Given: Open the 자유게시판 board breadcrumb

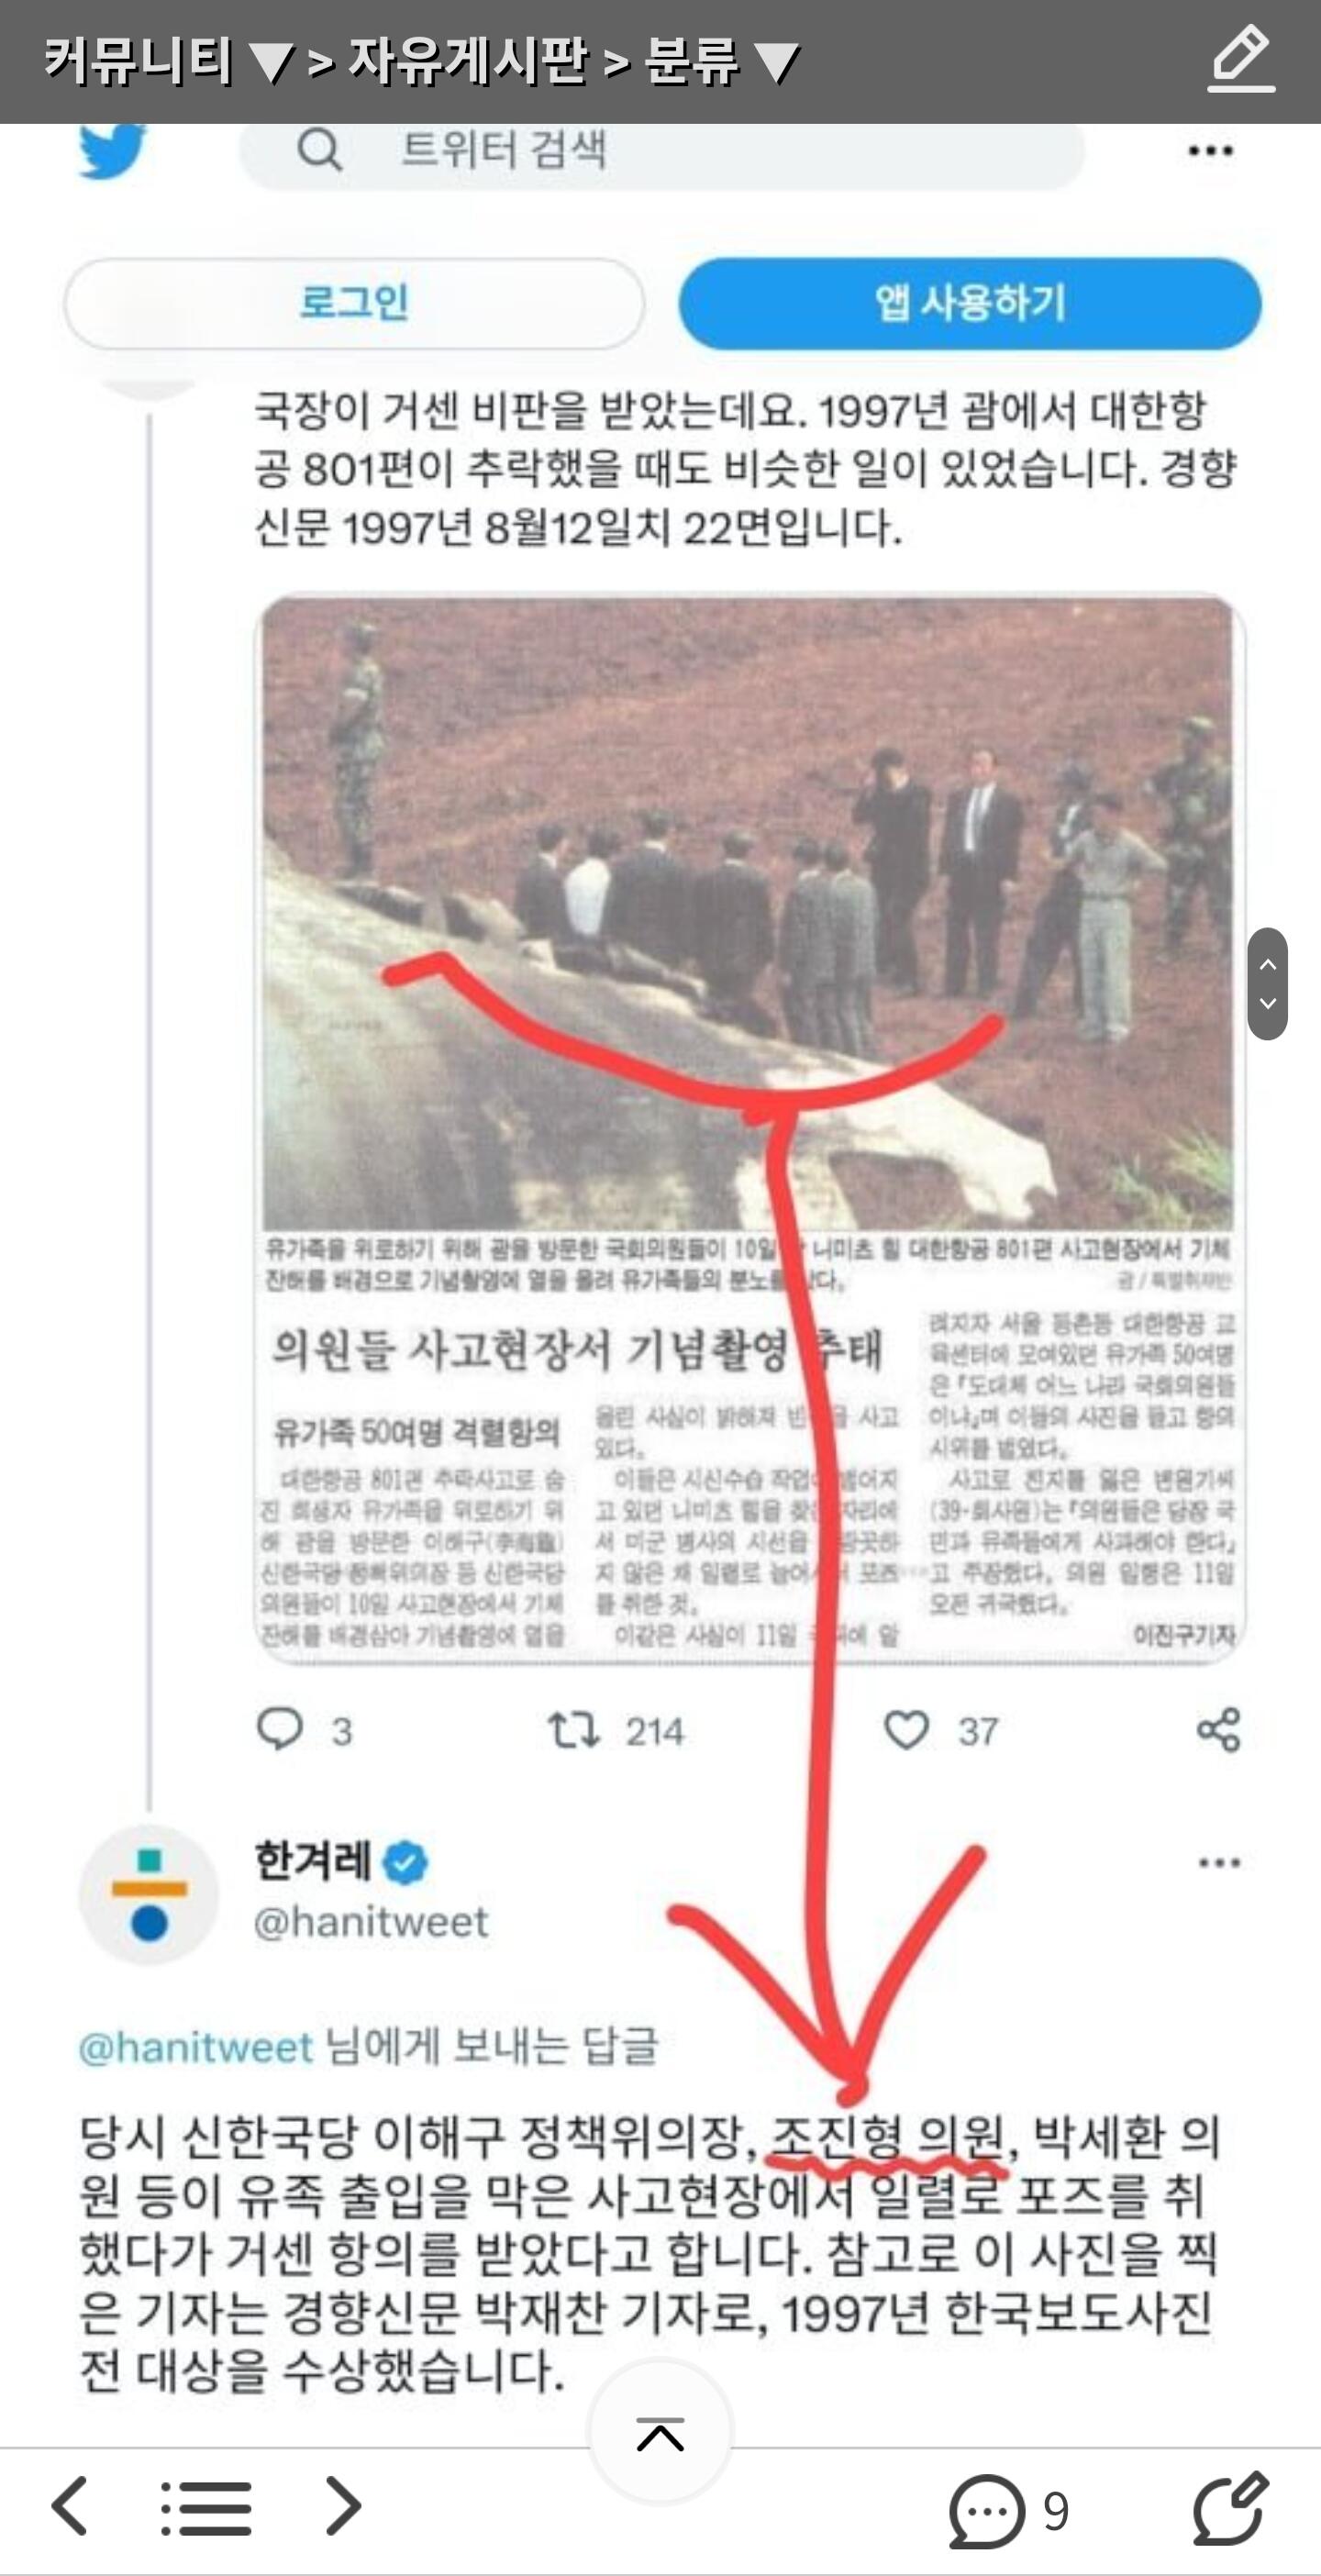Looking at the screenshot, I should coord(468,61).
